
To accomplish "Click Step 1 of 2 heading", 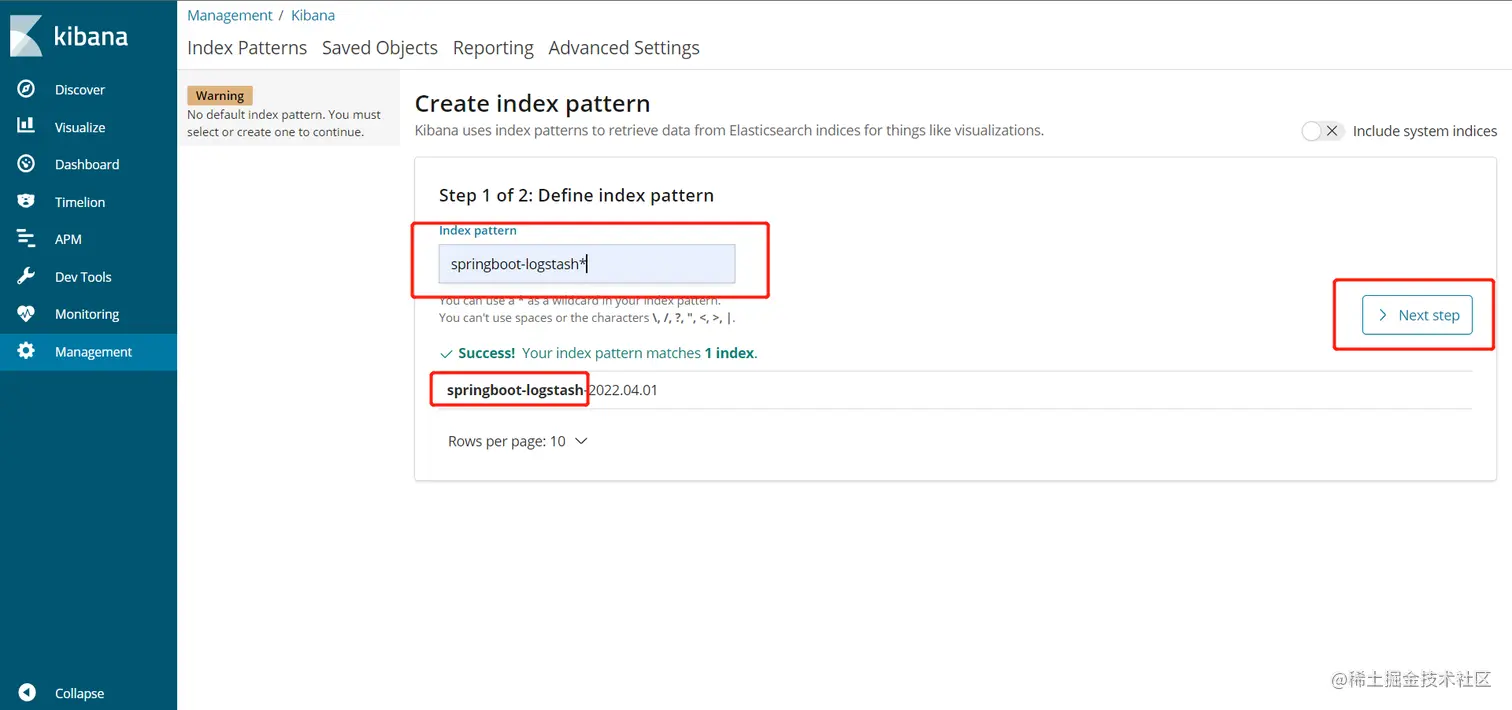I will 576,195.
